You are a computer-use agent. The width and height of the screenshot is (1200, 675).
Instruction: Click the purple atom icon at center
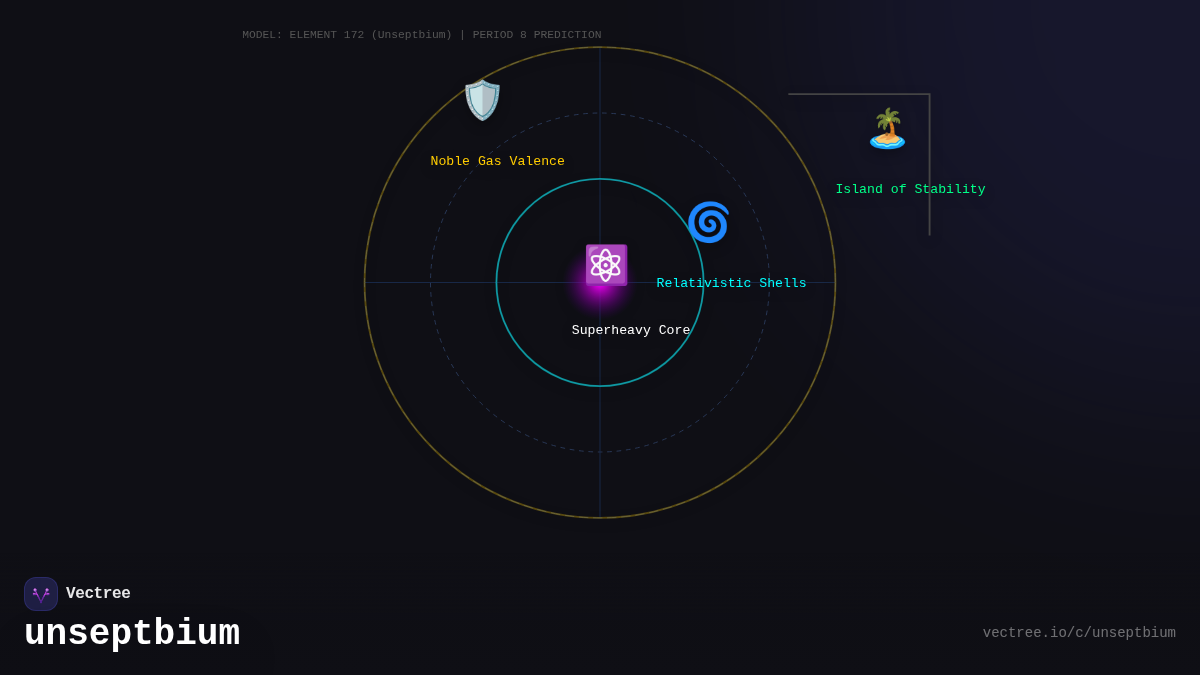click(606, 265)
